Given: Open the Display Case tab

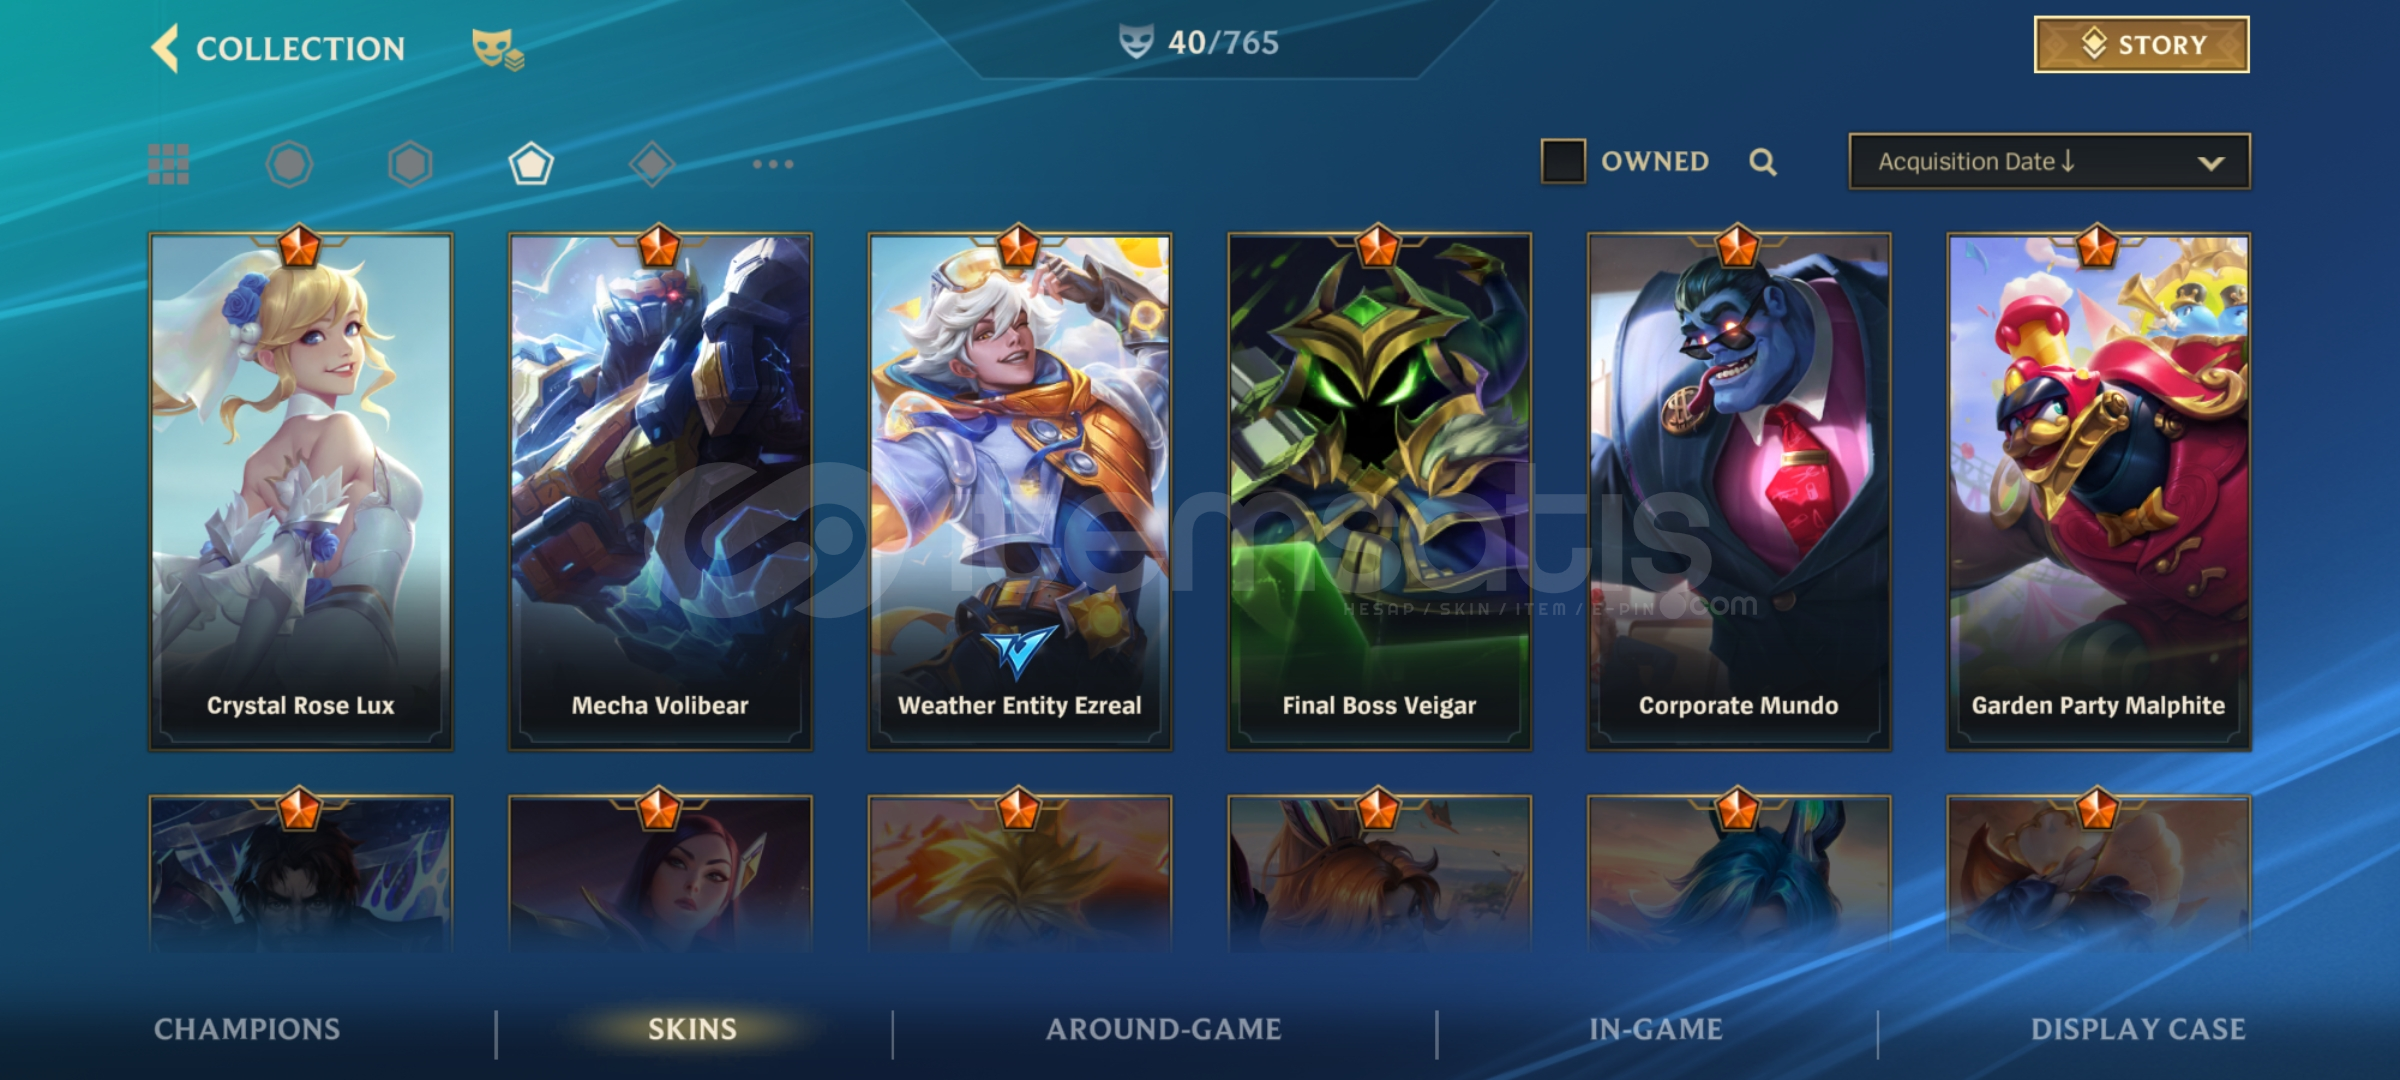Looking at the screenshot, I should [x=2138, y=1029].
